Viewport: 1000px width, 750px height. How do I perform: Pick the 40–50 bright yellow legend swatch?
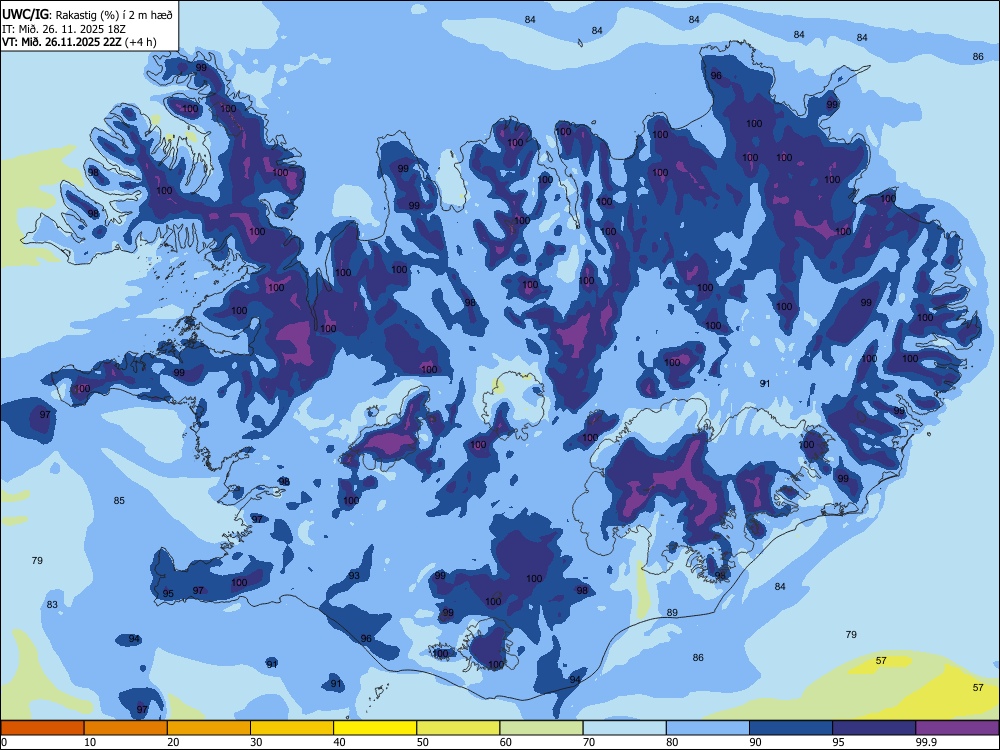click(x=375, y=728)
